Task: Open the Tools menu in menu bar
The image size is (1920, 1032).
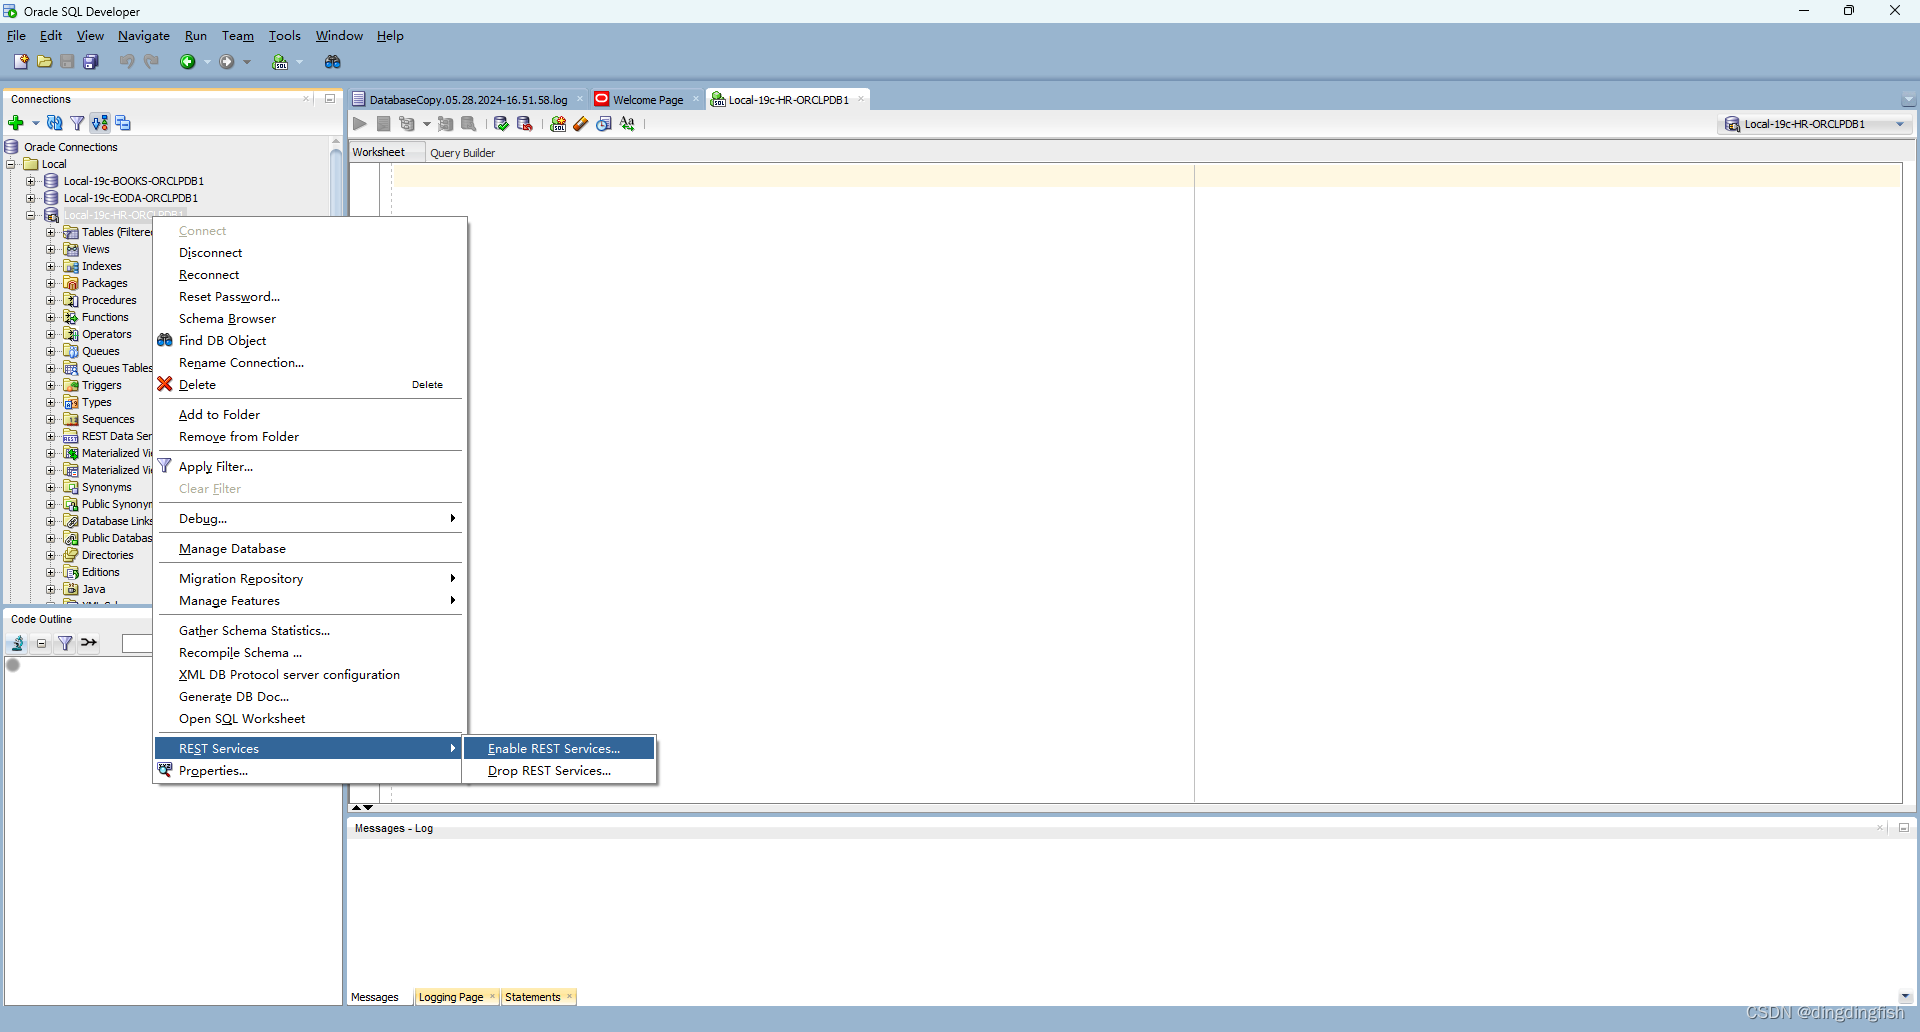Action: pos(284,36)
